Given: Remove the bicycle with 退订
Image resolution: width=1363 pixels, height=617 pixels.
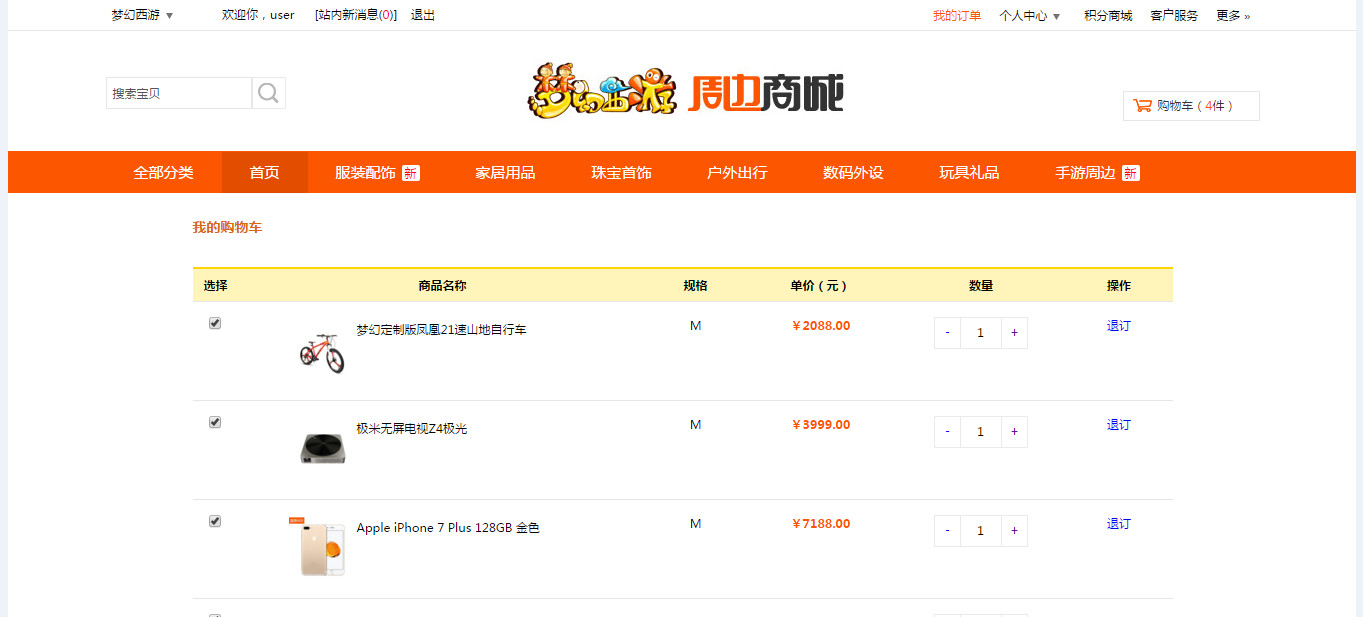Looking at the screenshot, I should coord(1118,326).
